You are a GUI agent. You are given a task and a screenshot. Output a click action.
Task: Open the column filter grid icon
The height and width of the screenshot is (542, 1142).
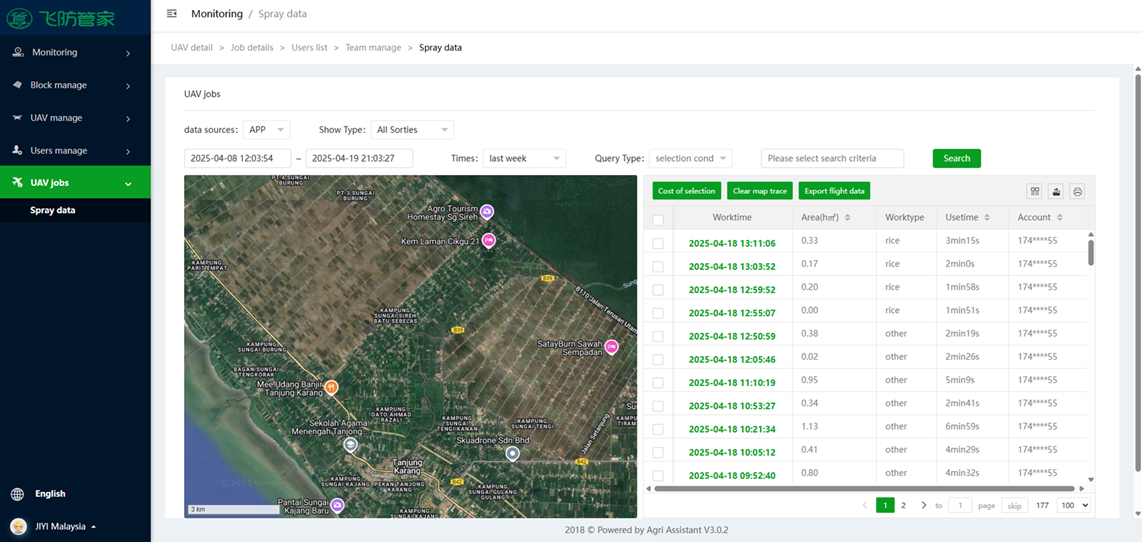(x=1035, y=191)
